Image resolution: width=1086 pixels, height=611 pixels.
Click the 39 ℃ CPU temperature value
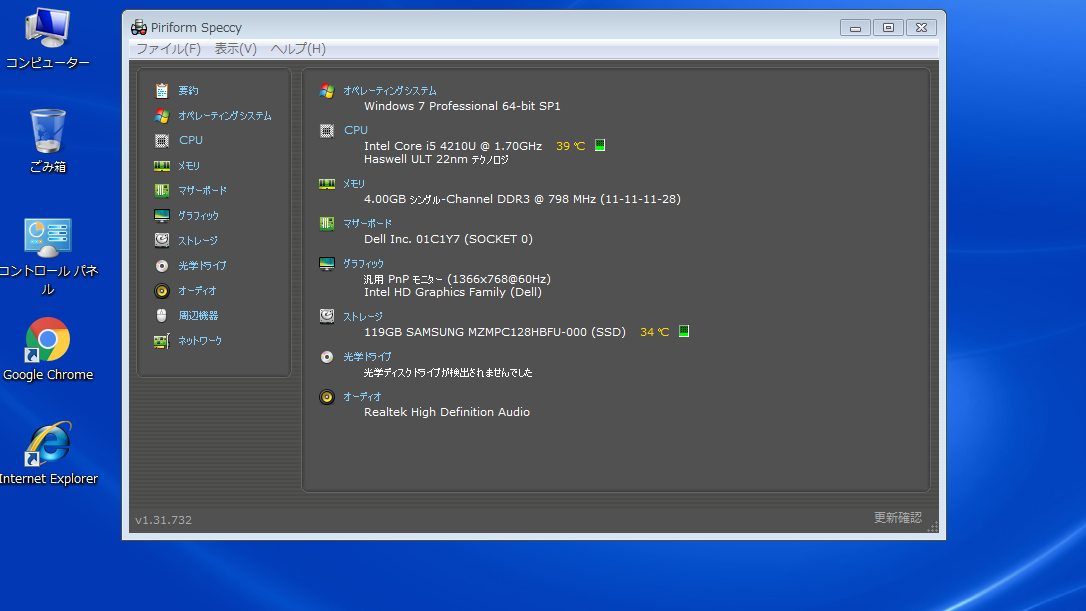(x=571, y=146)
